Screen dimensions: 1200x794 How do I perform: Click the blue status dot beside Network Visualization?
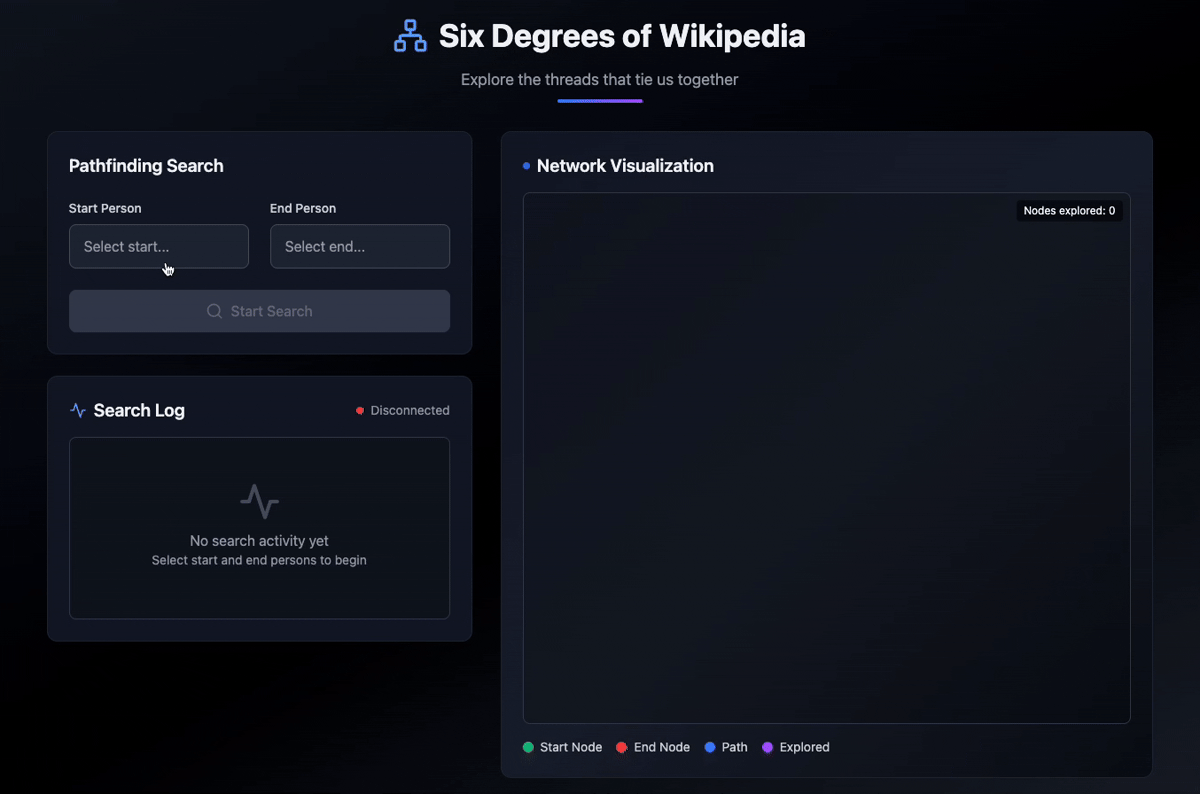tap(528, 165)
